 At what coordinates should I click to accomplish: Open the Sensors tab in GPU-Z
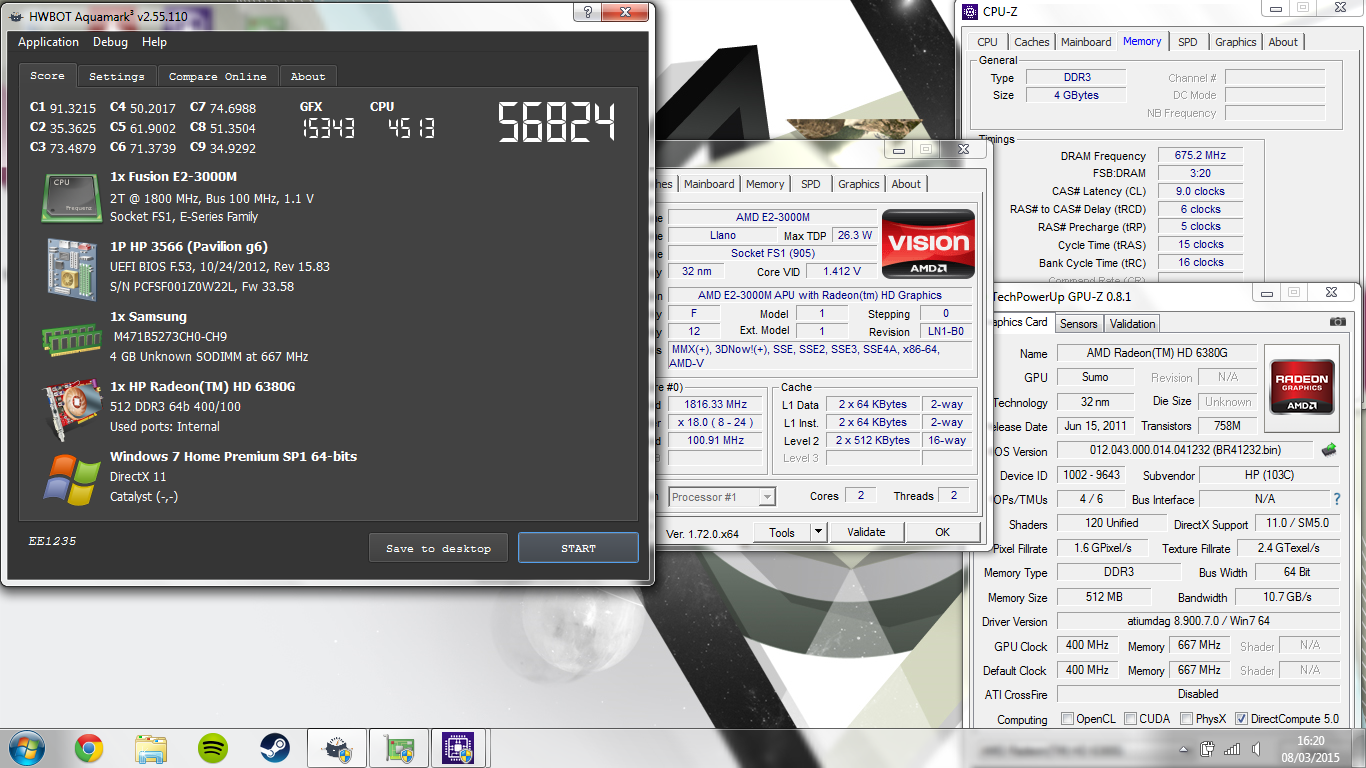click(1079, 323)
